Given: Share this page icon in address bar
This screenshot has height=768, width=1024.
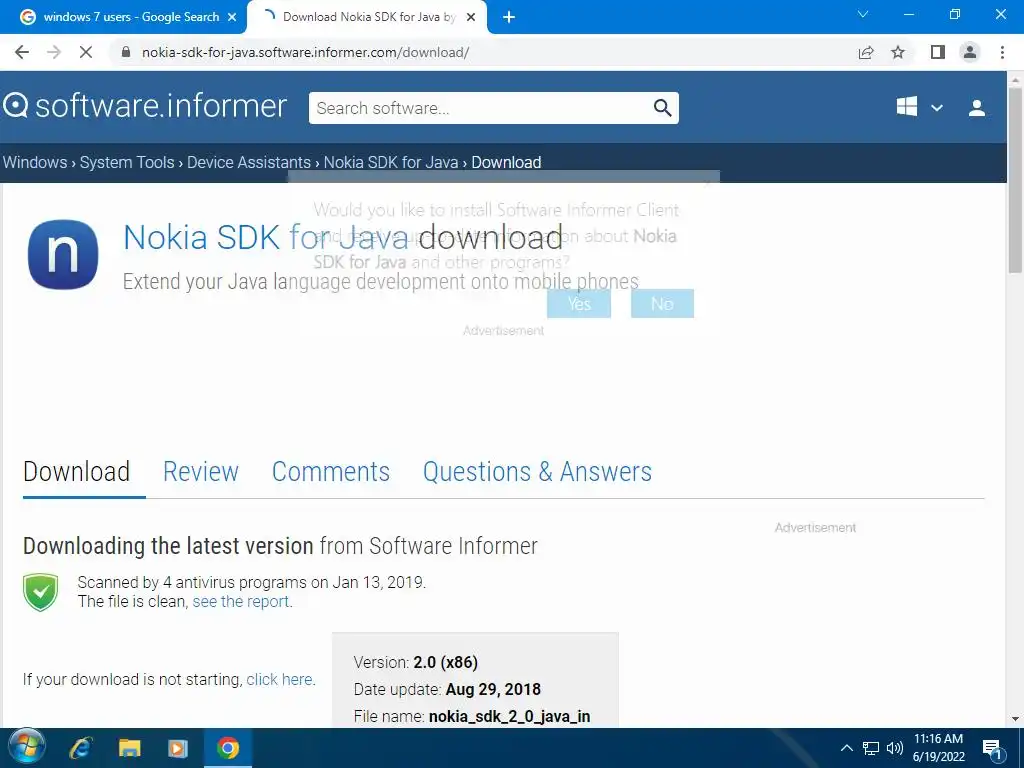Looking at the screenshot, I should [866, 52].
